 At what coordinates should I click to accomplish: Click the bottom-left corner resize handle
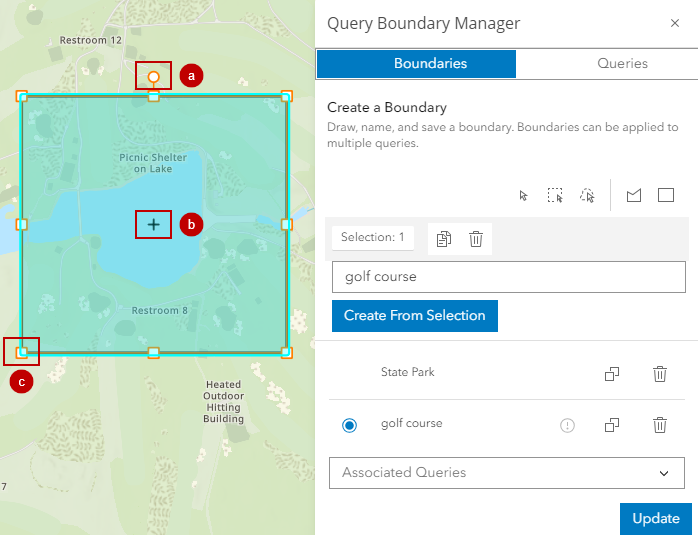(21, 353)
